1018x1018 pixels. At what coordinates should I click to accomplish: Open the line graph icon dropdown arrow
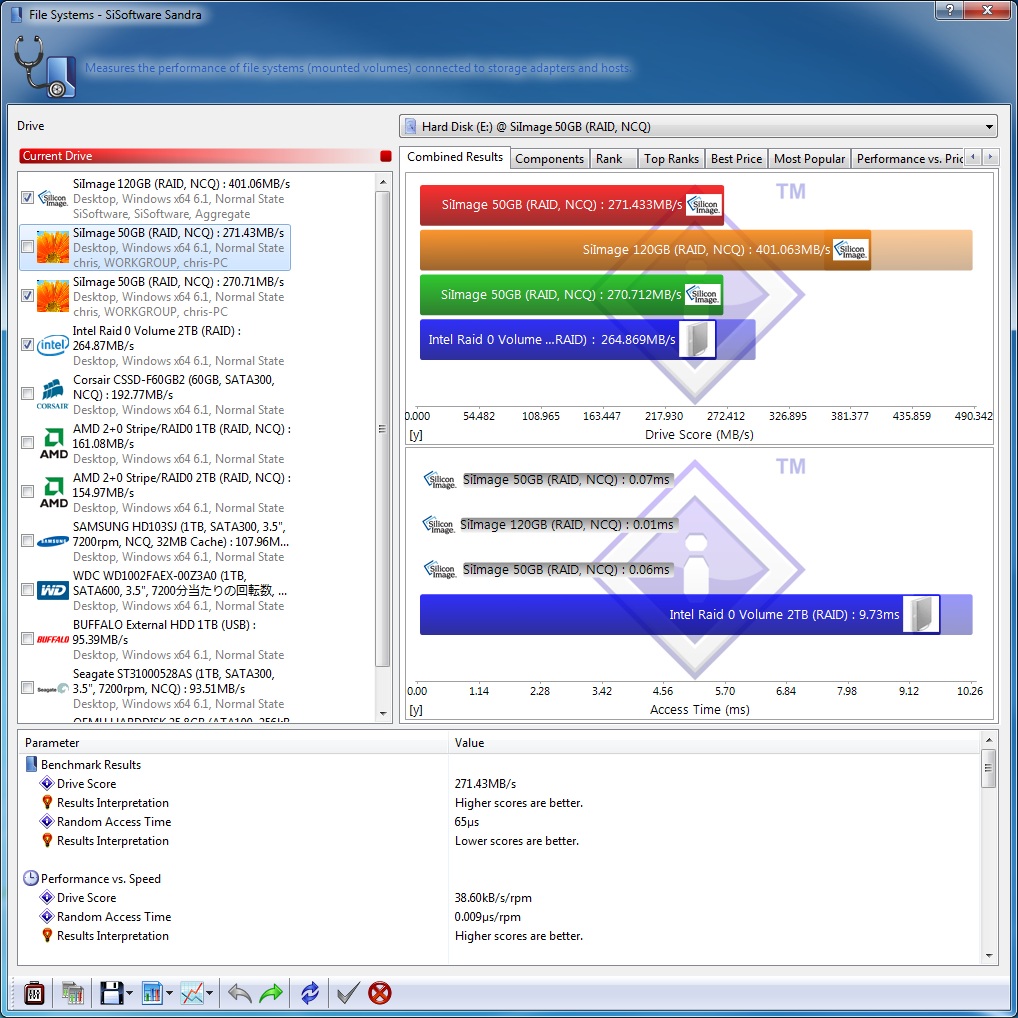(x=210, y=993)
